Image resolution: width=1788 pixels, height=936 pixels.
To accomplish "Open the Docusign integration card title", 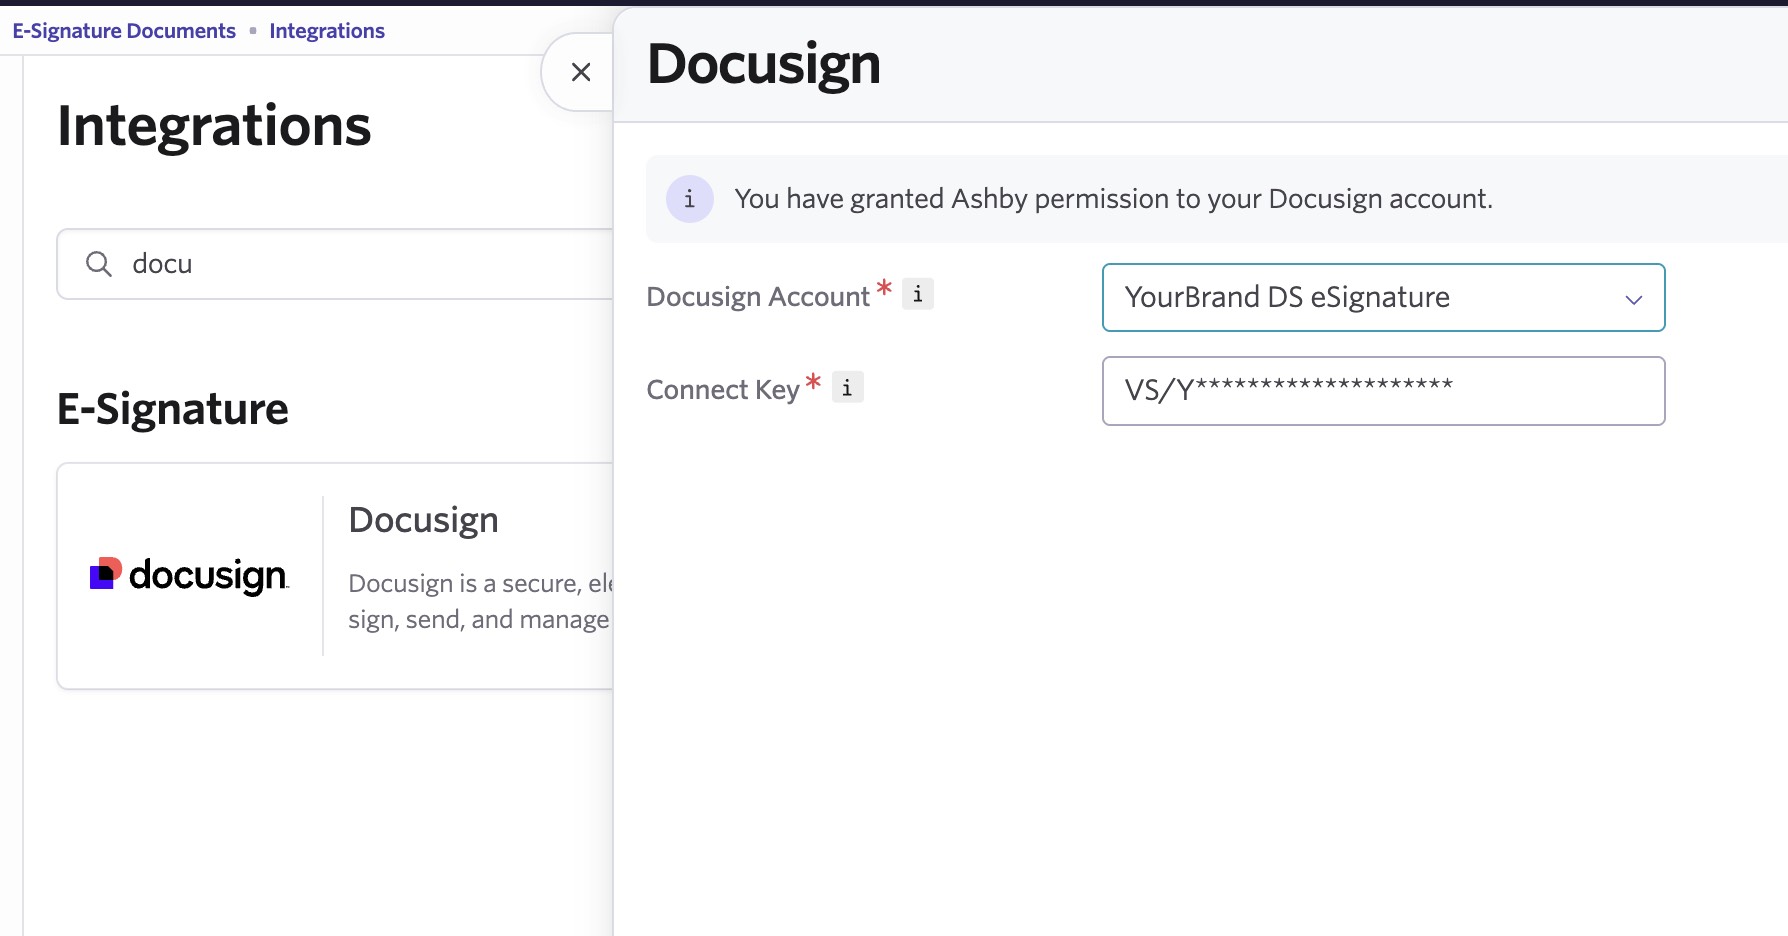I will point(423,520).
